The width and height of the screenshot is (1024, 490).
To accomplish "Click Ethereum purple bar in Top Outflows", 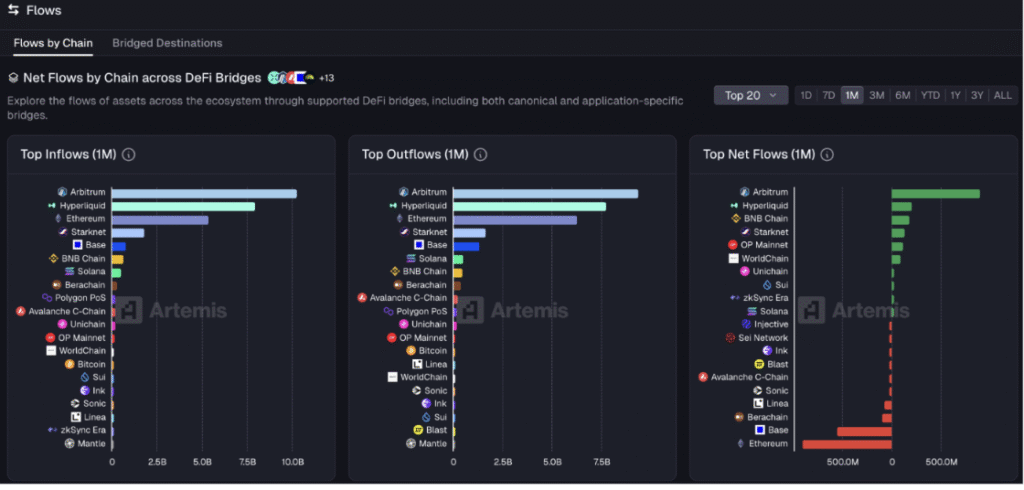I will pyautogui.click(x=515, y=220).
